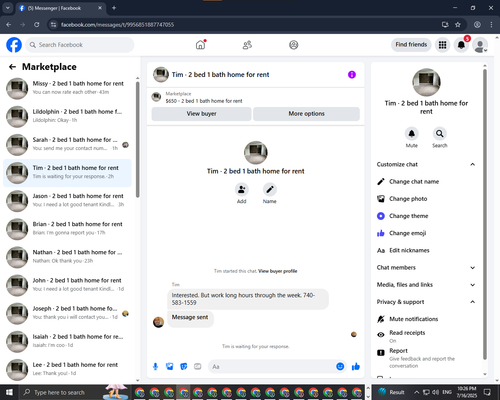The height and width of the screenshot is (400, 500).
Task: Click the Windows taskbar search box
Action: tap(75, 392)
